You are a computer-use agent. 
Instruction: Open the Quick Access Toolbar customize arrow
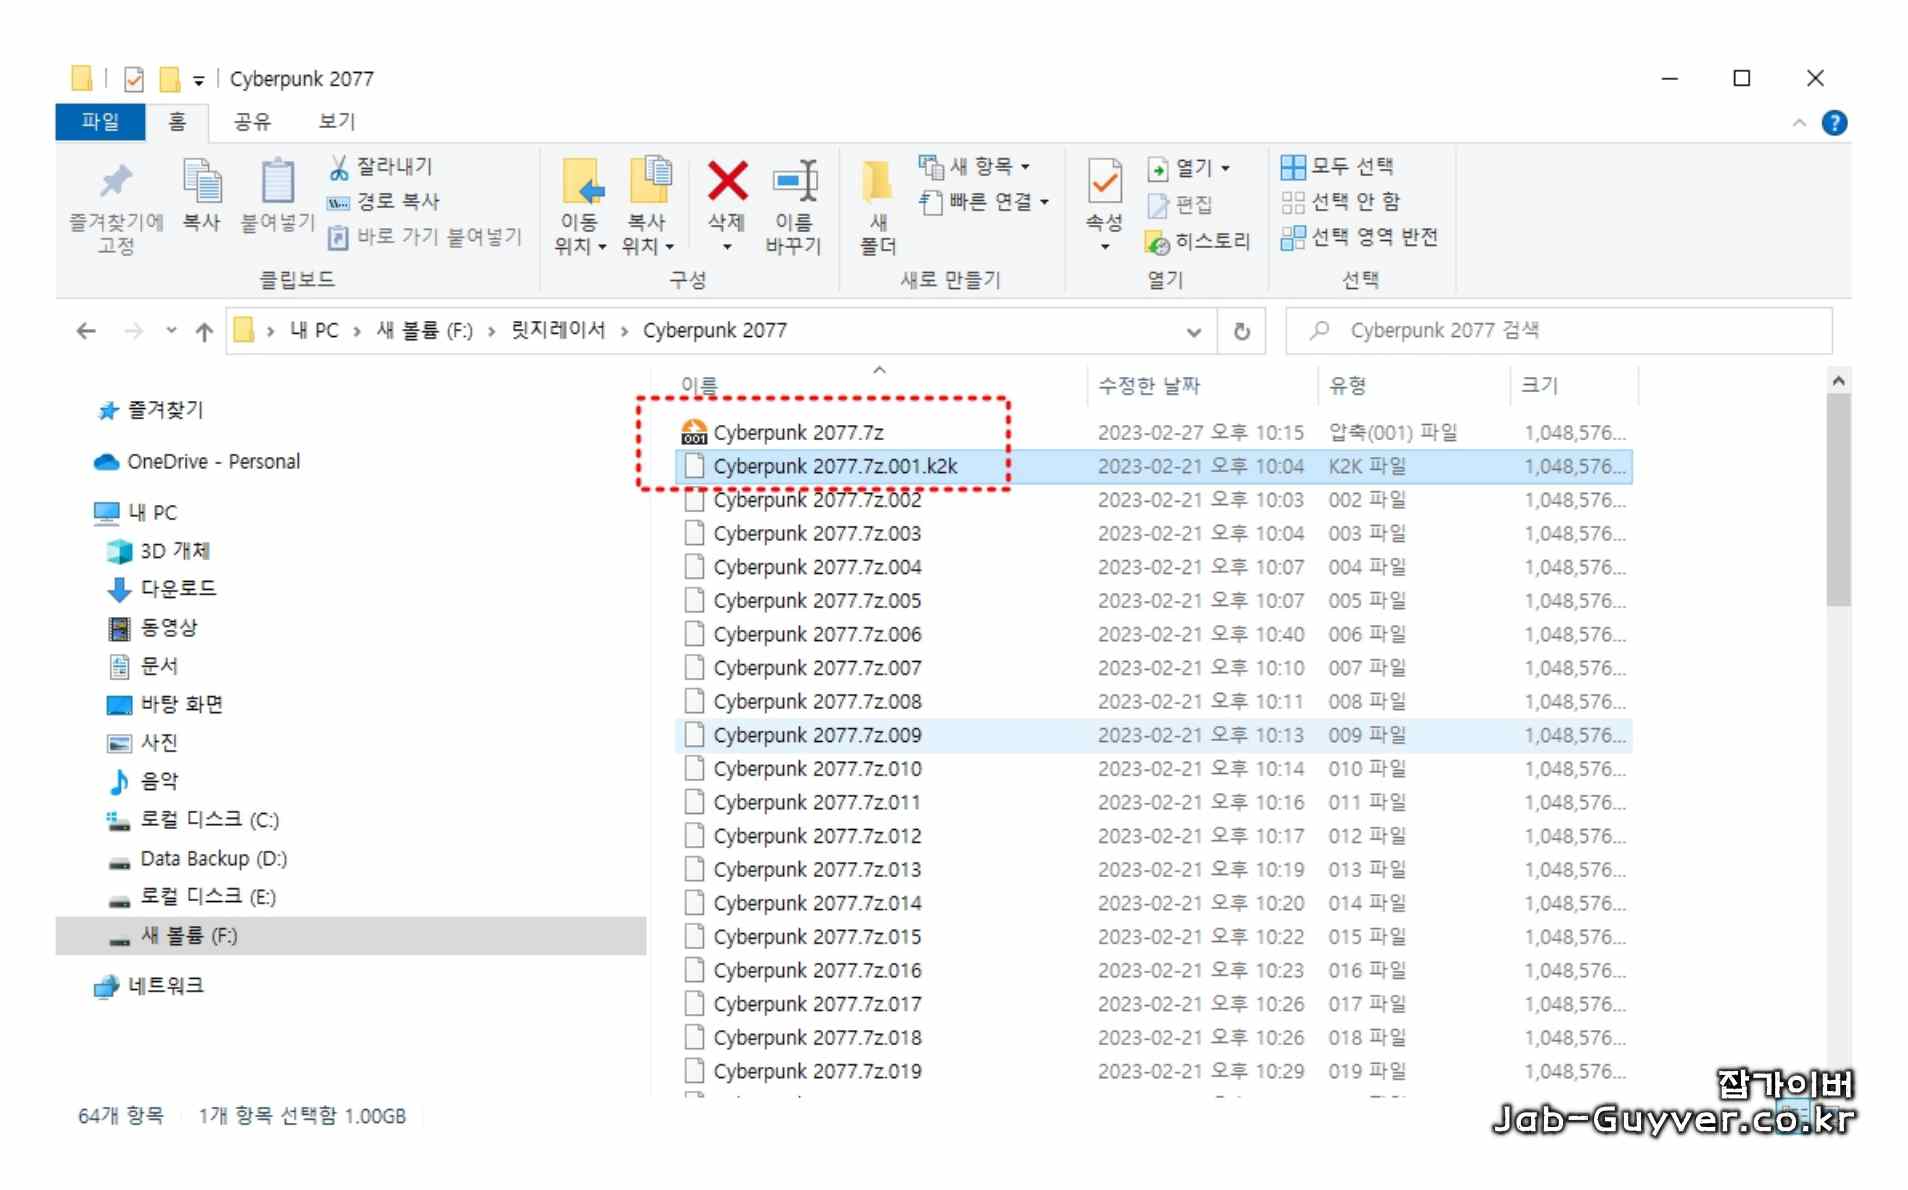(198, 80)
